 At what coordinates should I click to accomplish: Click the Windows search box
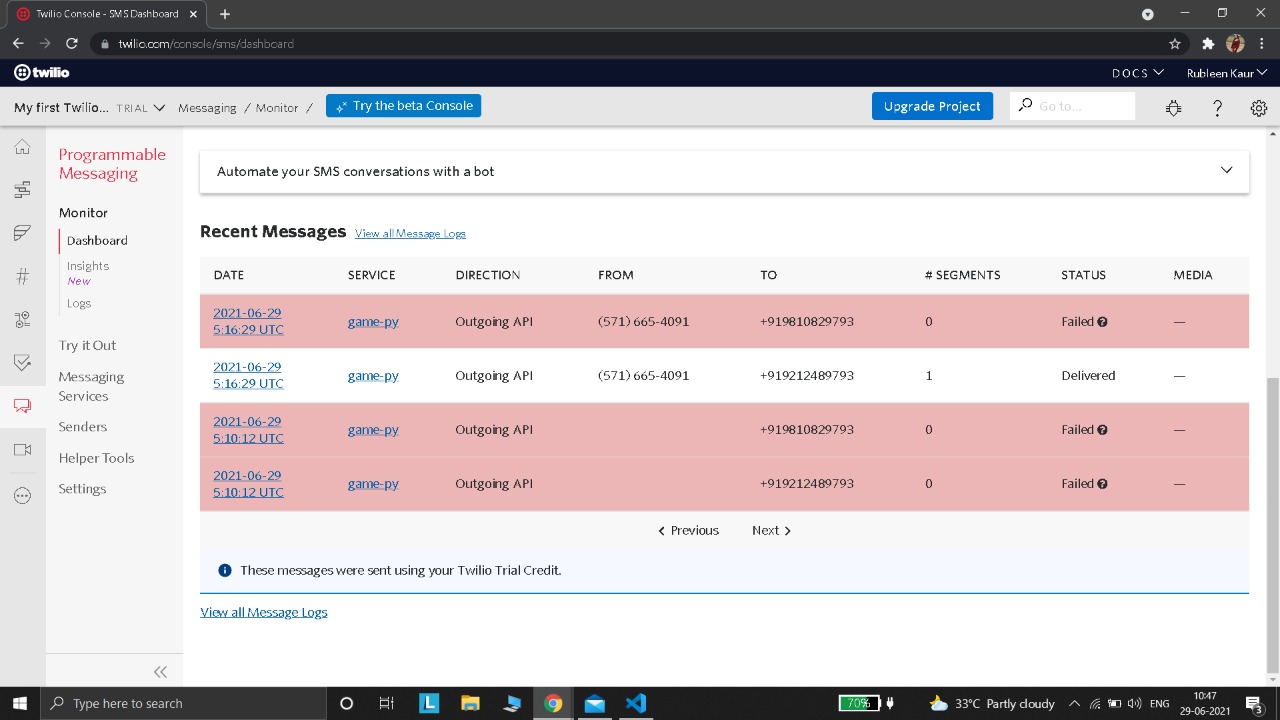183,703
